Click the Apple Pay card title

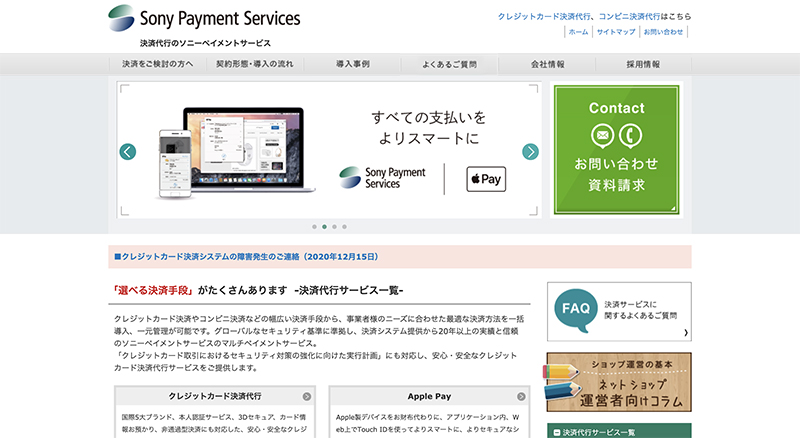click(429, 397)
